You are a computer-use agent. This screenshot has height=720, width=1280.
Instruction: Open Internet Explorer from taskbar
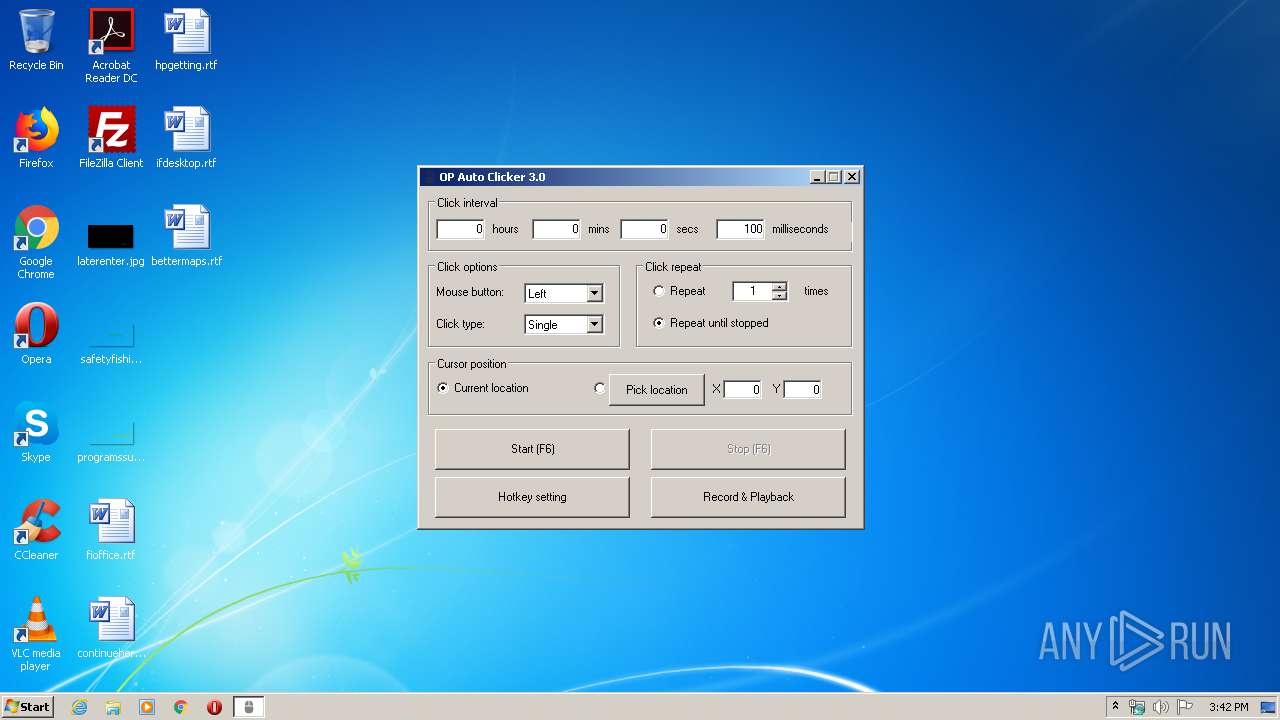point(79,707)
